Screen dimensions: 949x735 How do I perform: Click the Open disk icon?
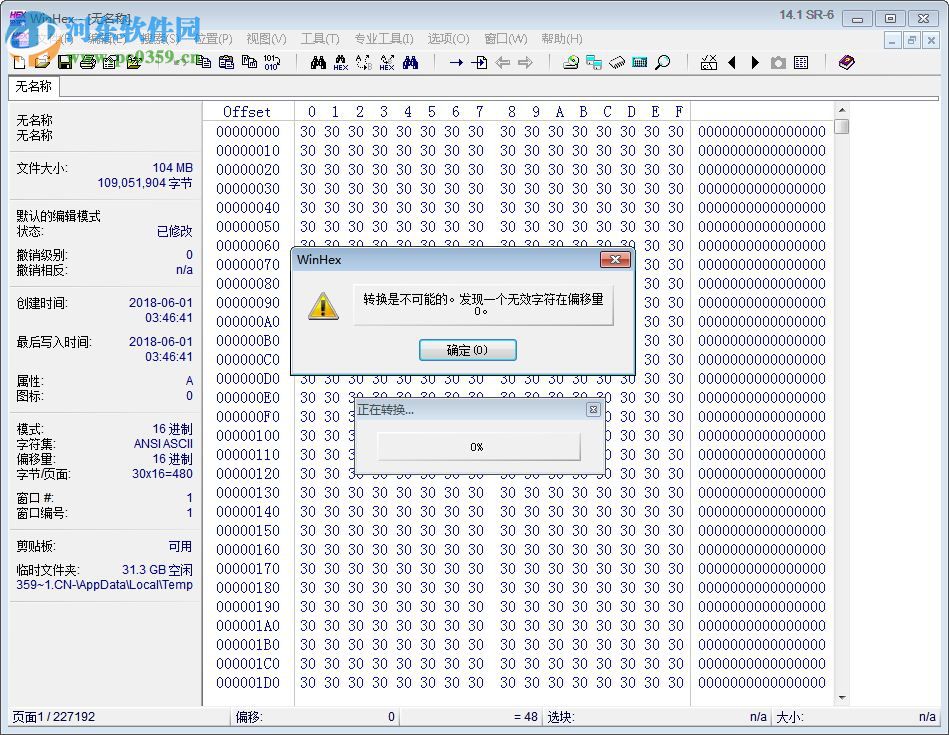pyautogui.click(x=571, y=62)
